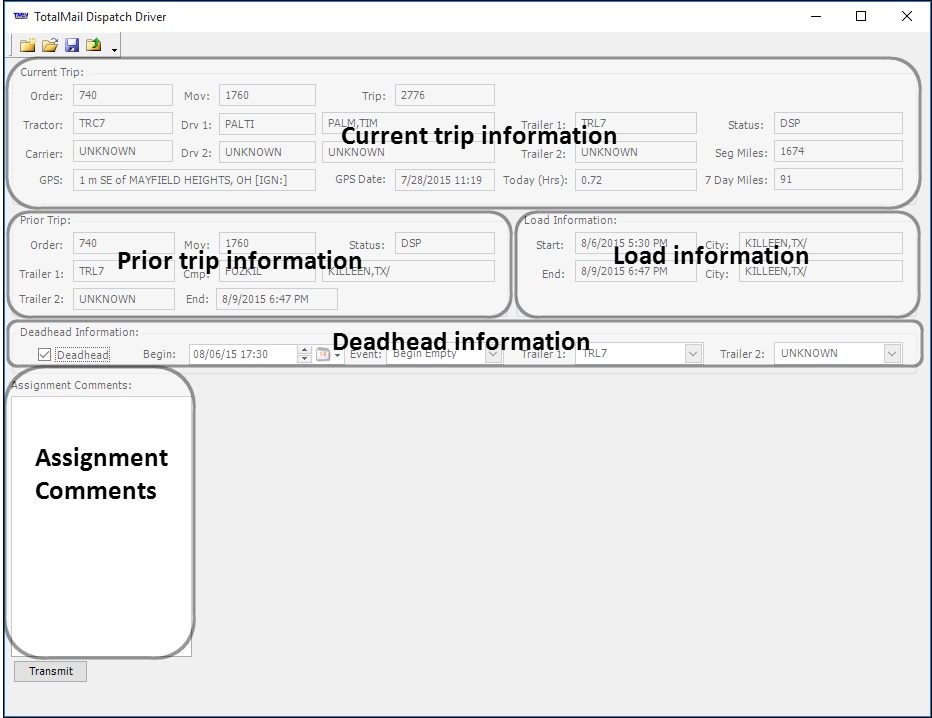
Task: Expand the Deadhead Trailer 2 dropdown
Action: 892,354
